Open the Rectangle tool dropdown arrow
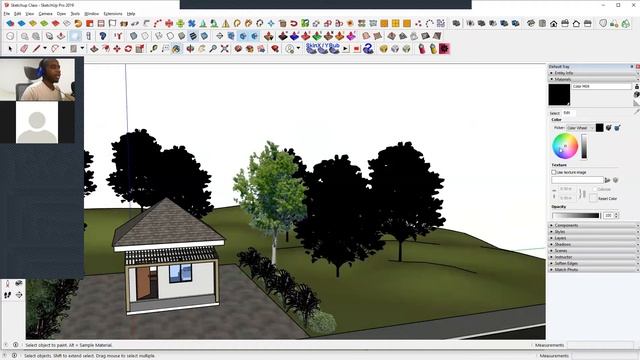Screen dimensions: 640x360 coord(82,49)
